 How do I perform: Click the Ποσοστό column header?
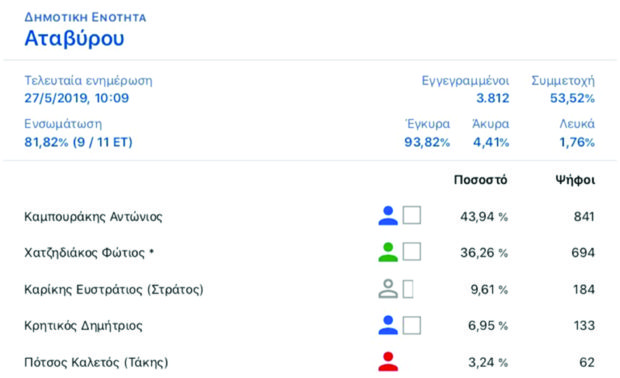click(x=480, y=180)
